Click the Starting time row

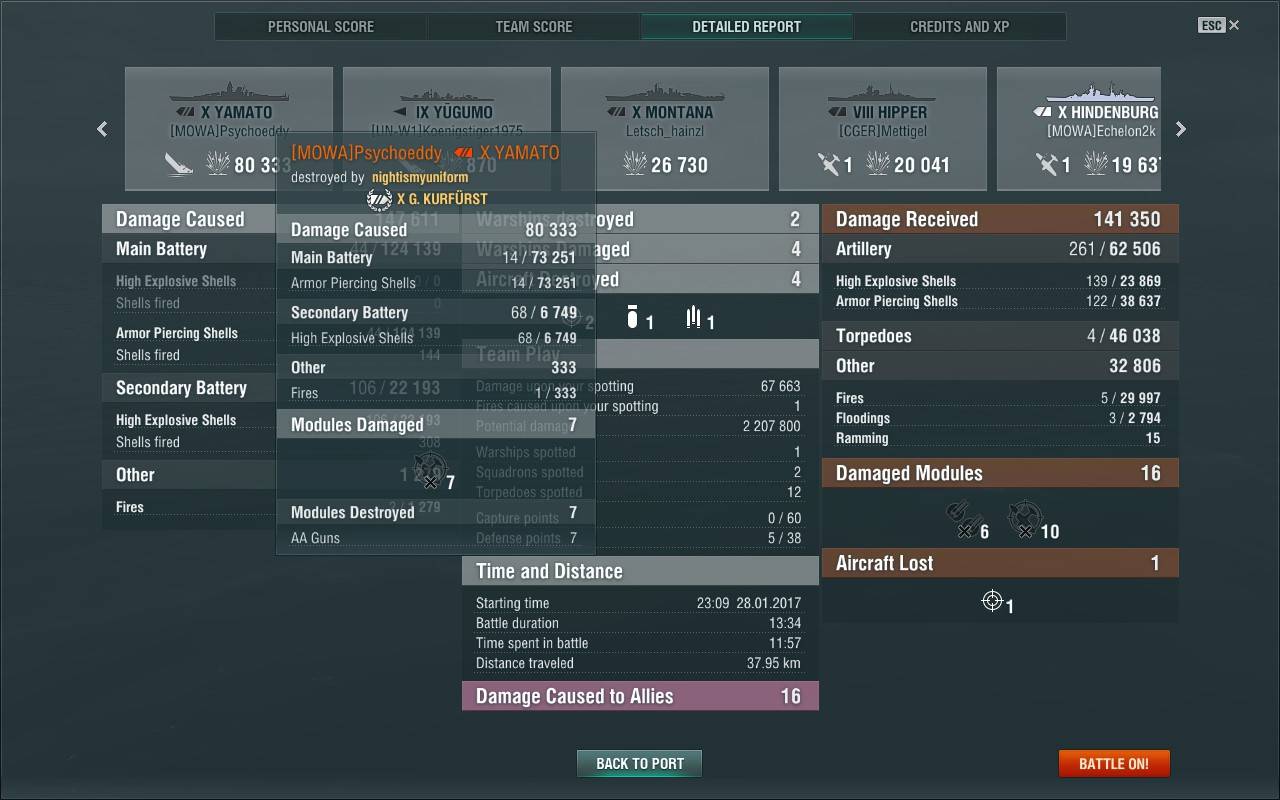click(x=640, y=603)
